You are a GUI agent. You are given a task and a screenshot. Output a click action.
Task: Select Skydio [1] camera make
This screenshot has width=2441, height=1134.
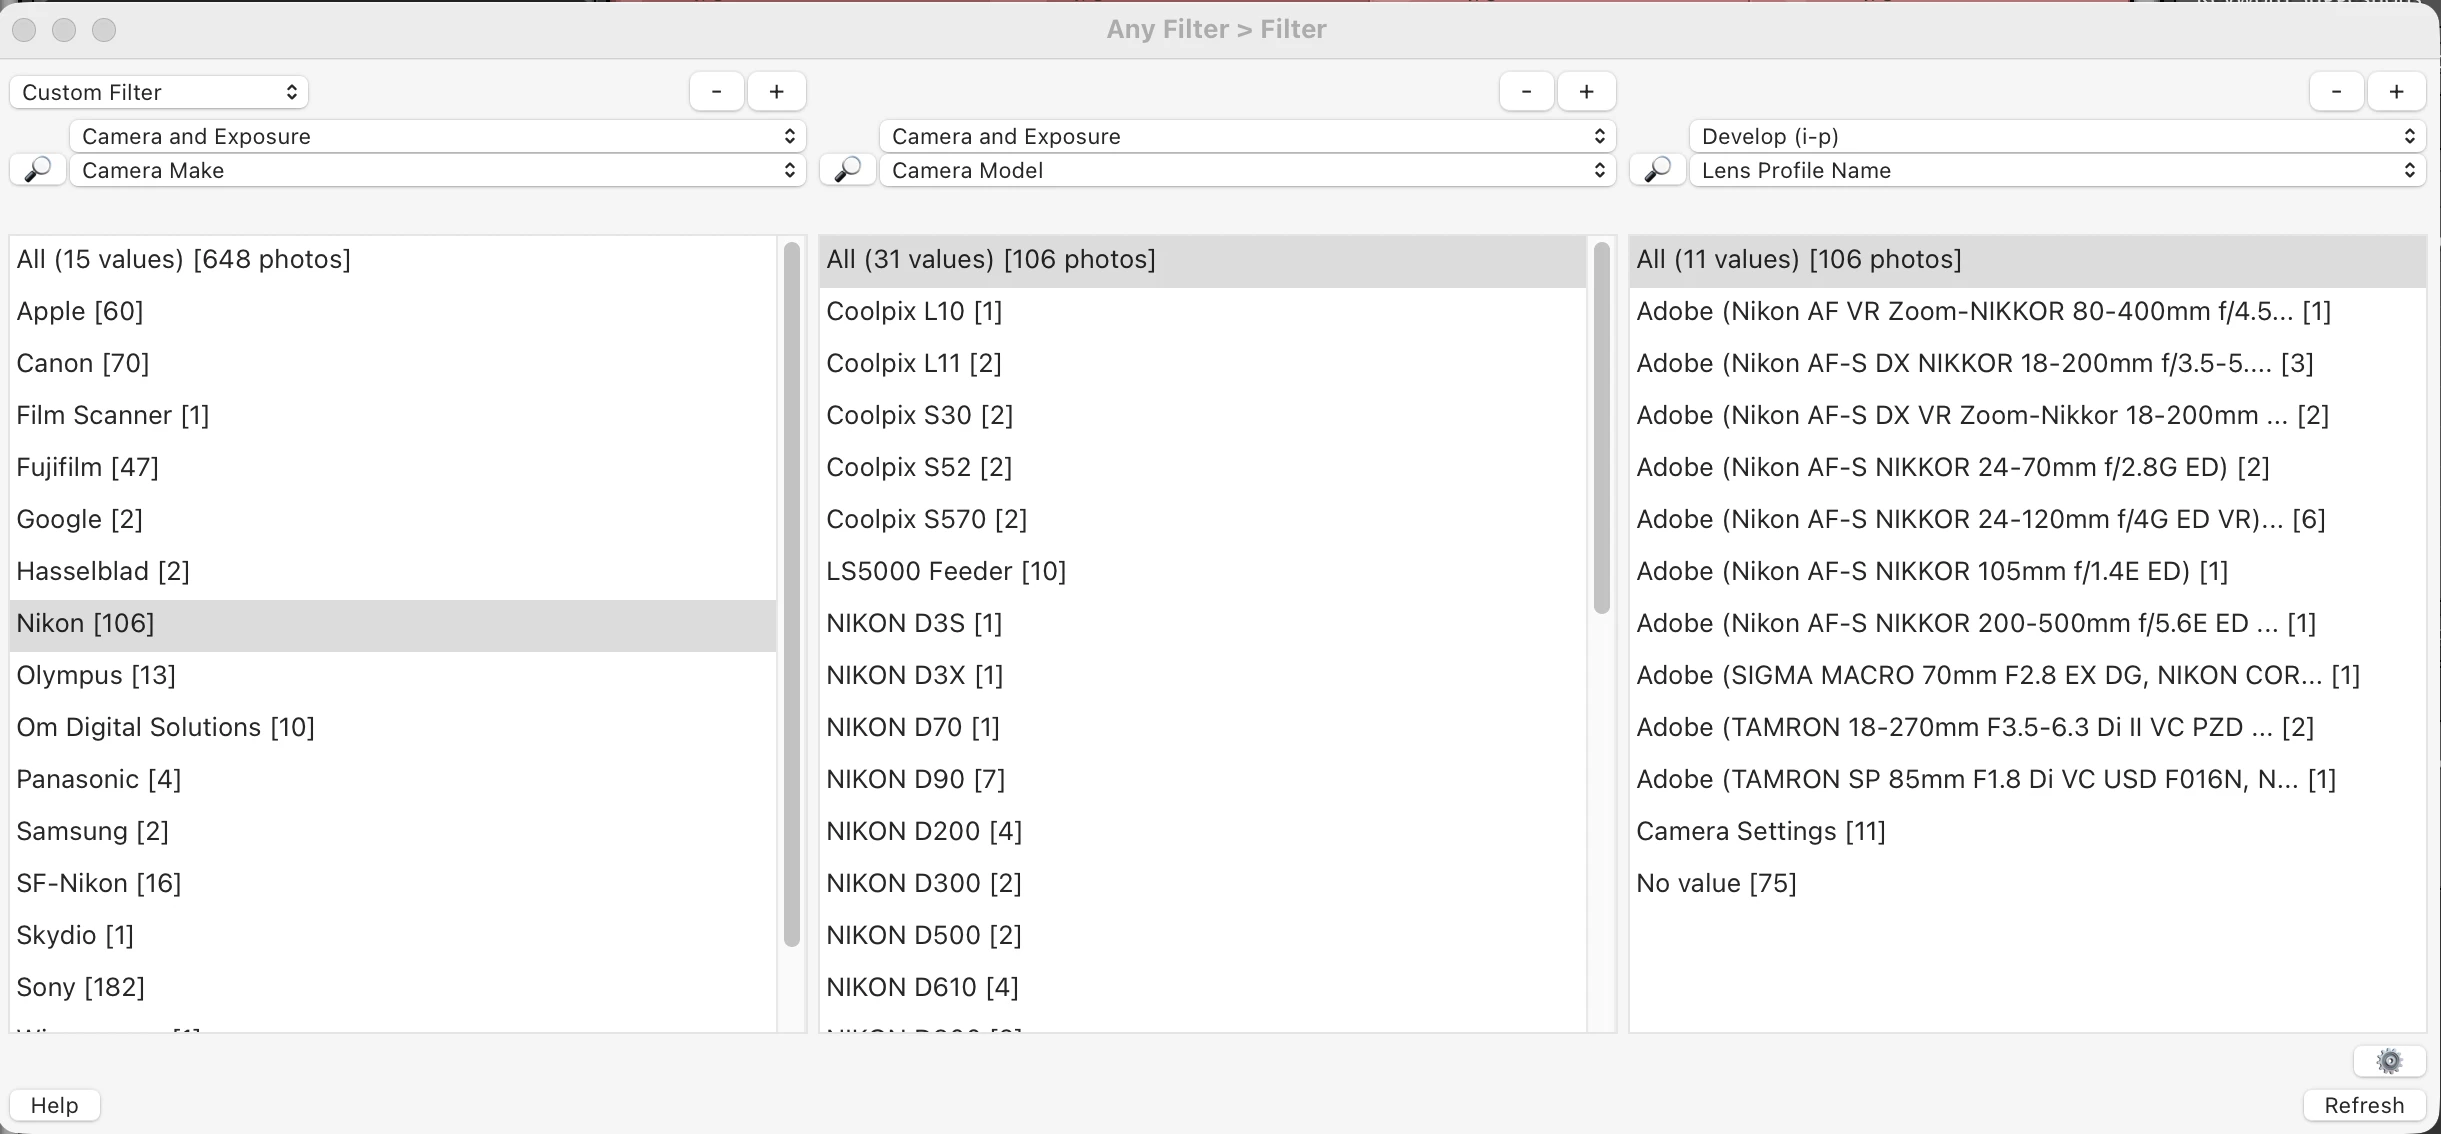393,936
